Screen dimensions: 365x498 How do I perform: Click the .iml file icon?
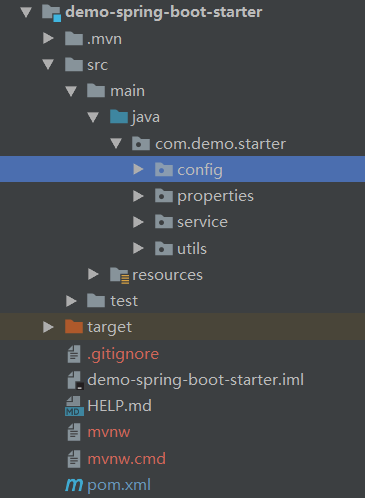(75, 380)
